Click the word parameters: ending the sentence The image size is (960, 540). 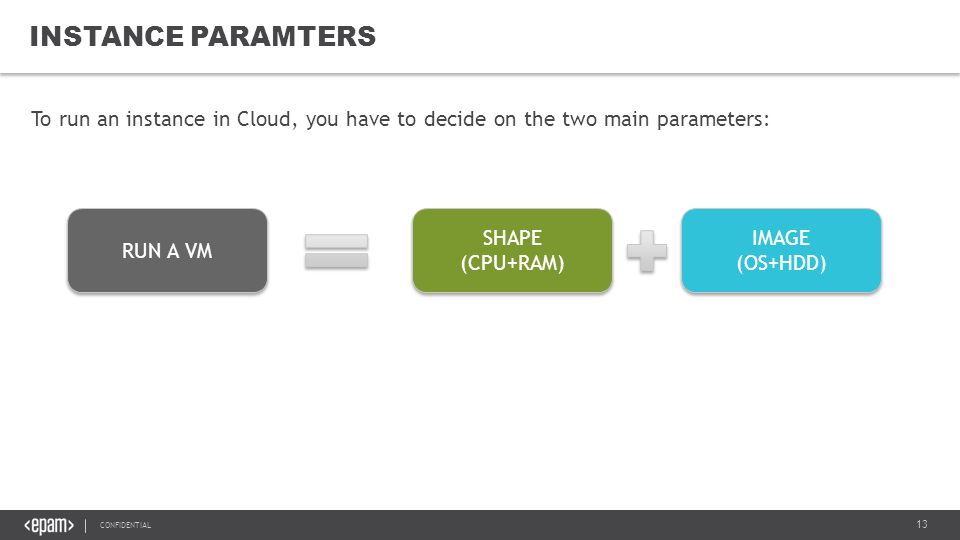[713, 120]
